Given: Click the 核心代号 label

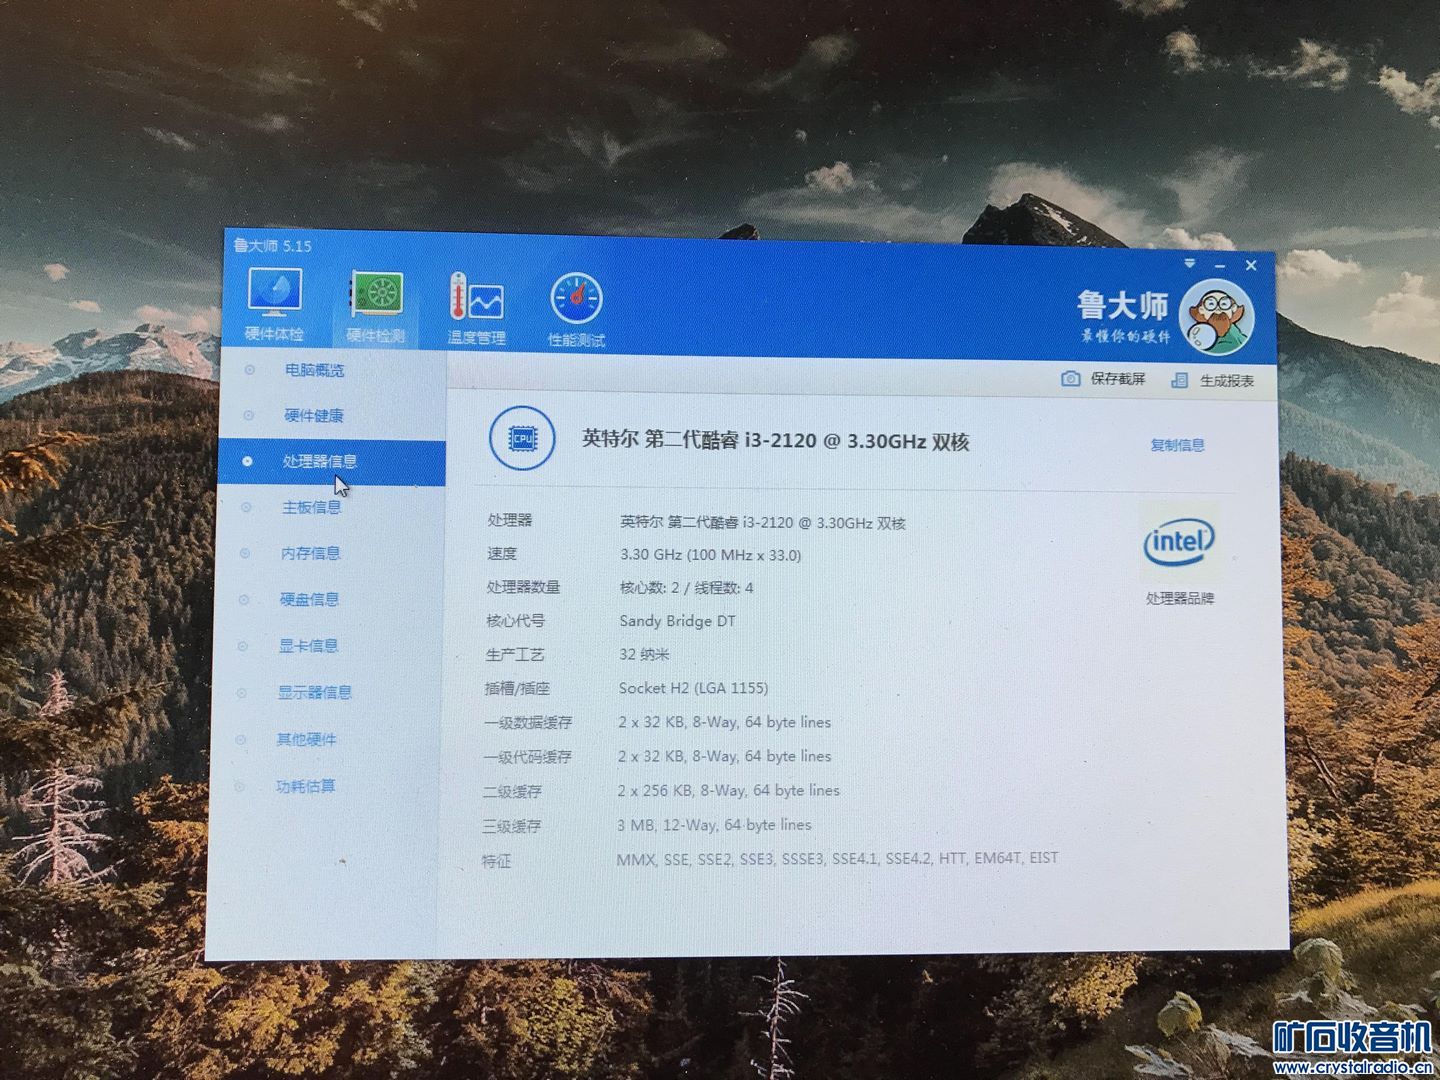Looking at the screenshot, I should point(515,621).
